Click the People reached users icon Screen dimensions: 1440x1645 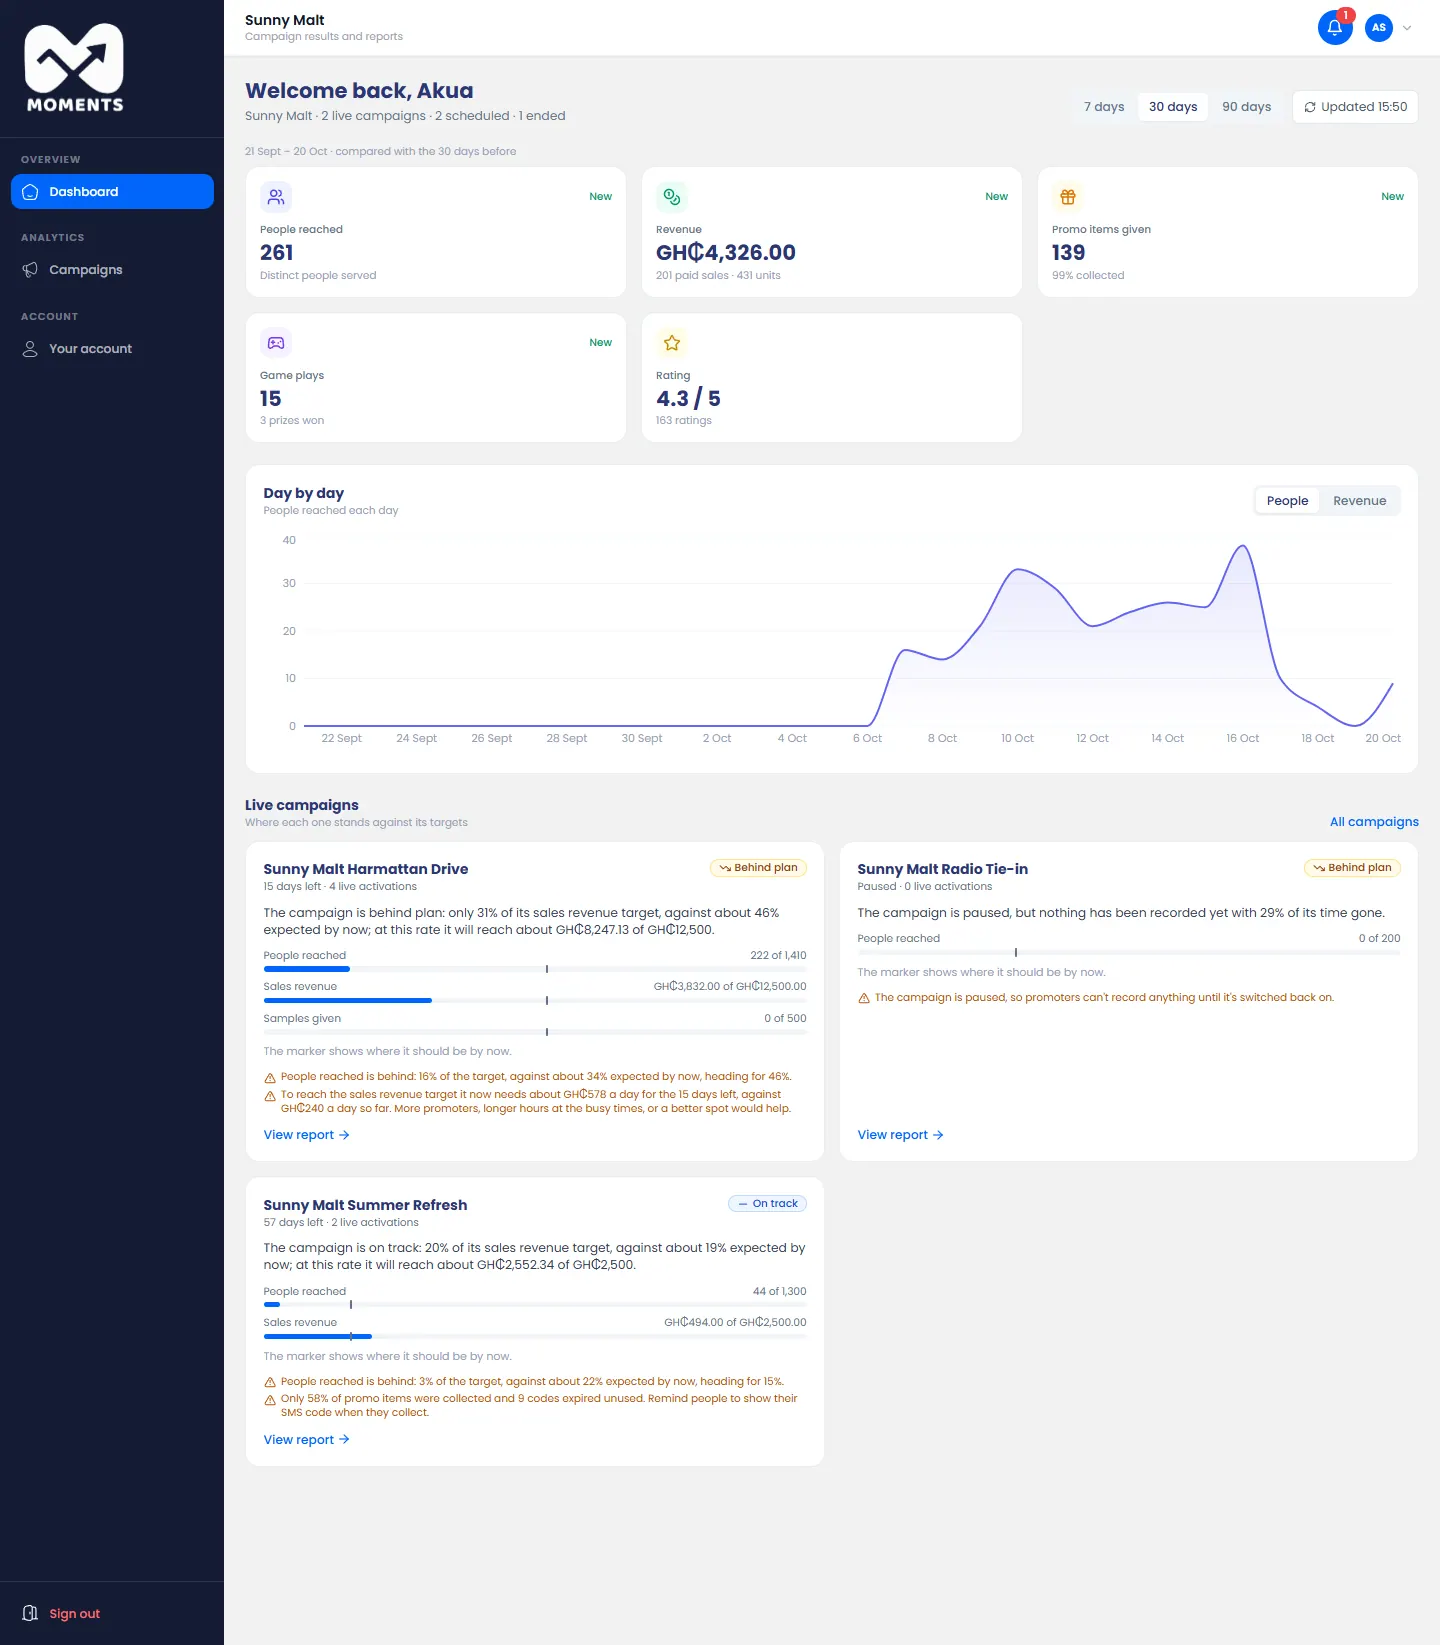tap(276, 197)
